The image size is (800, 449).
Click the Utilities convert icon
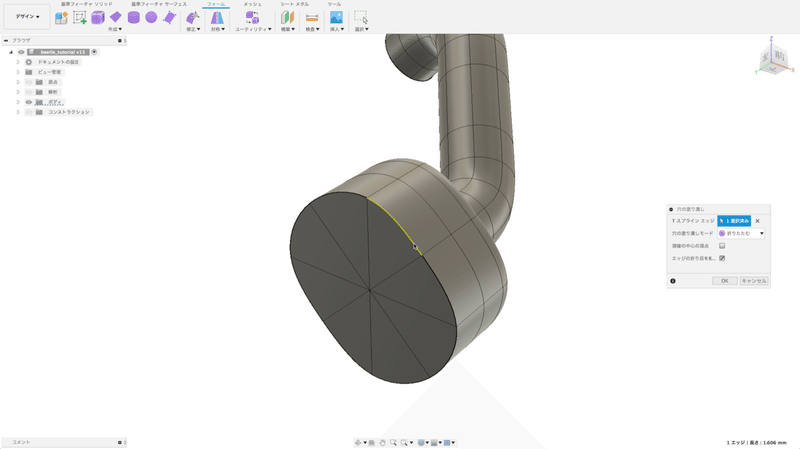[x=252, y=18]
